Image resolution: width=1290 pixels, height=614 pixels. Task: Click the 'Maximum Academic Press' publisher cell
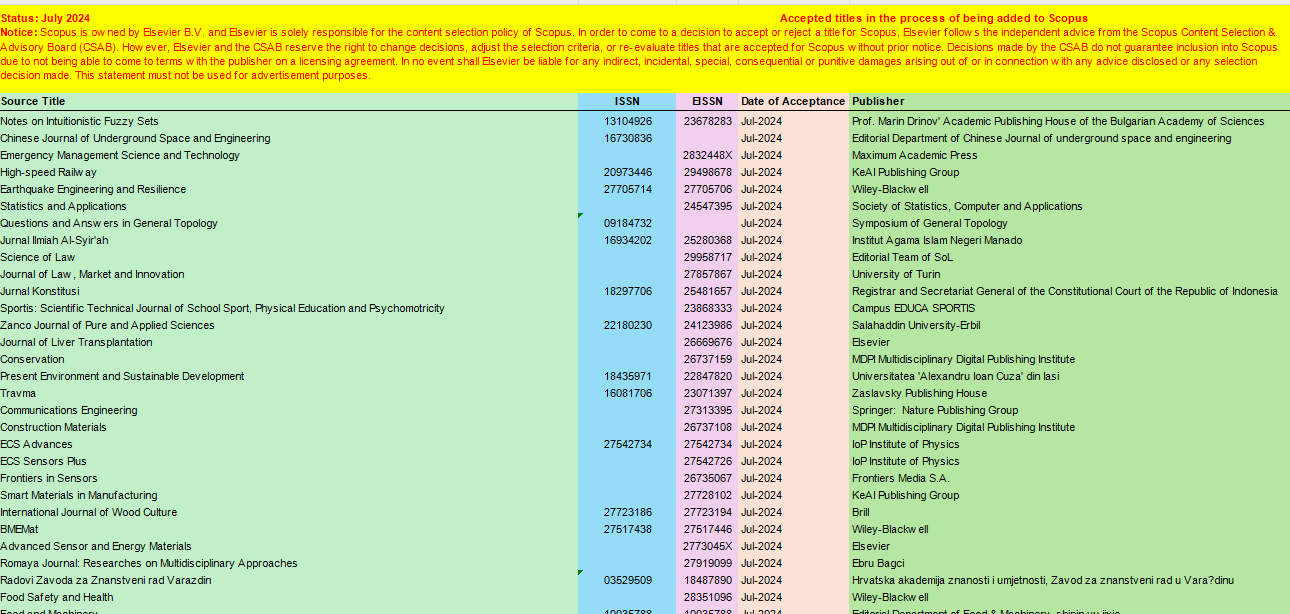click(1069, 155)
